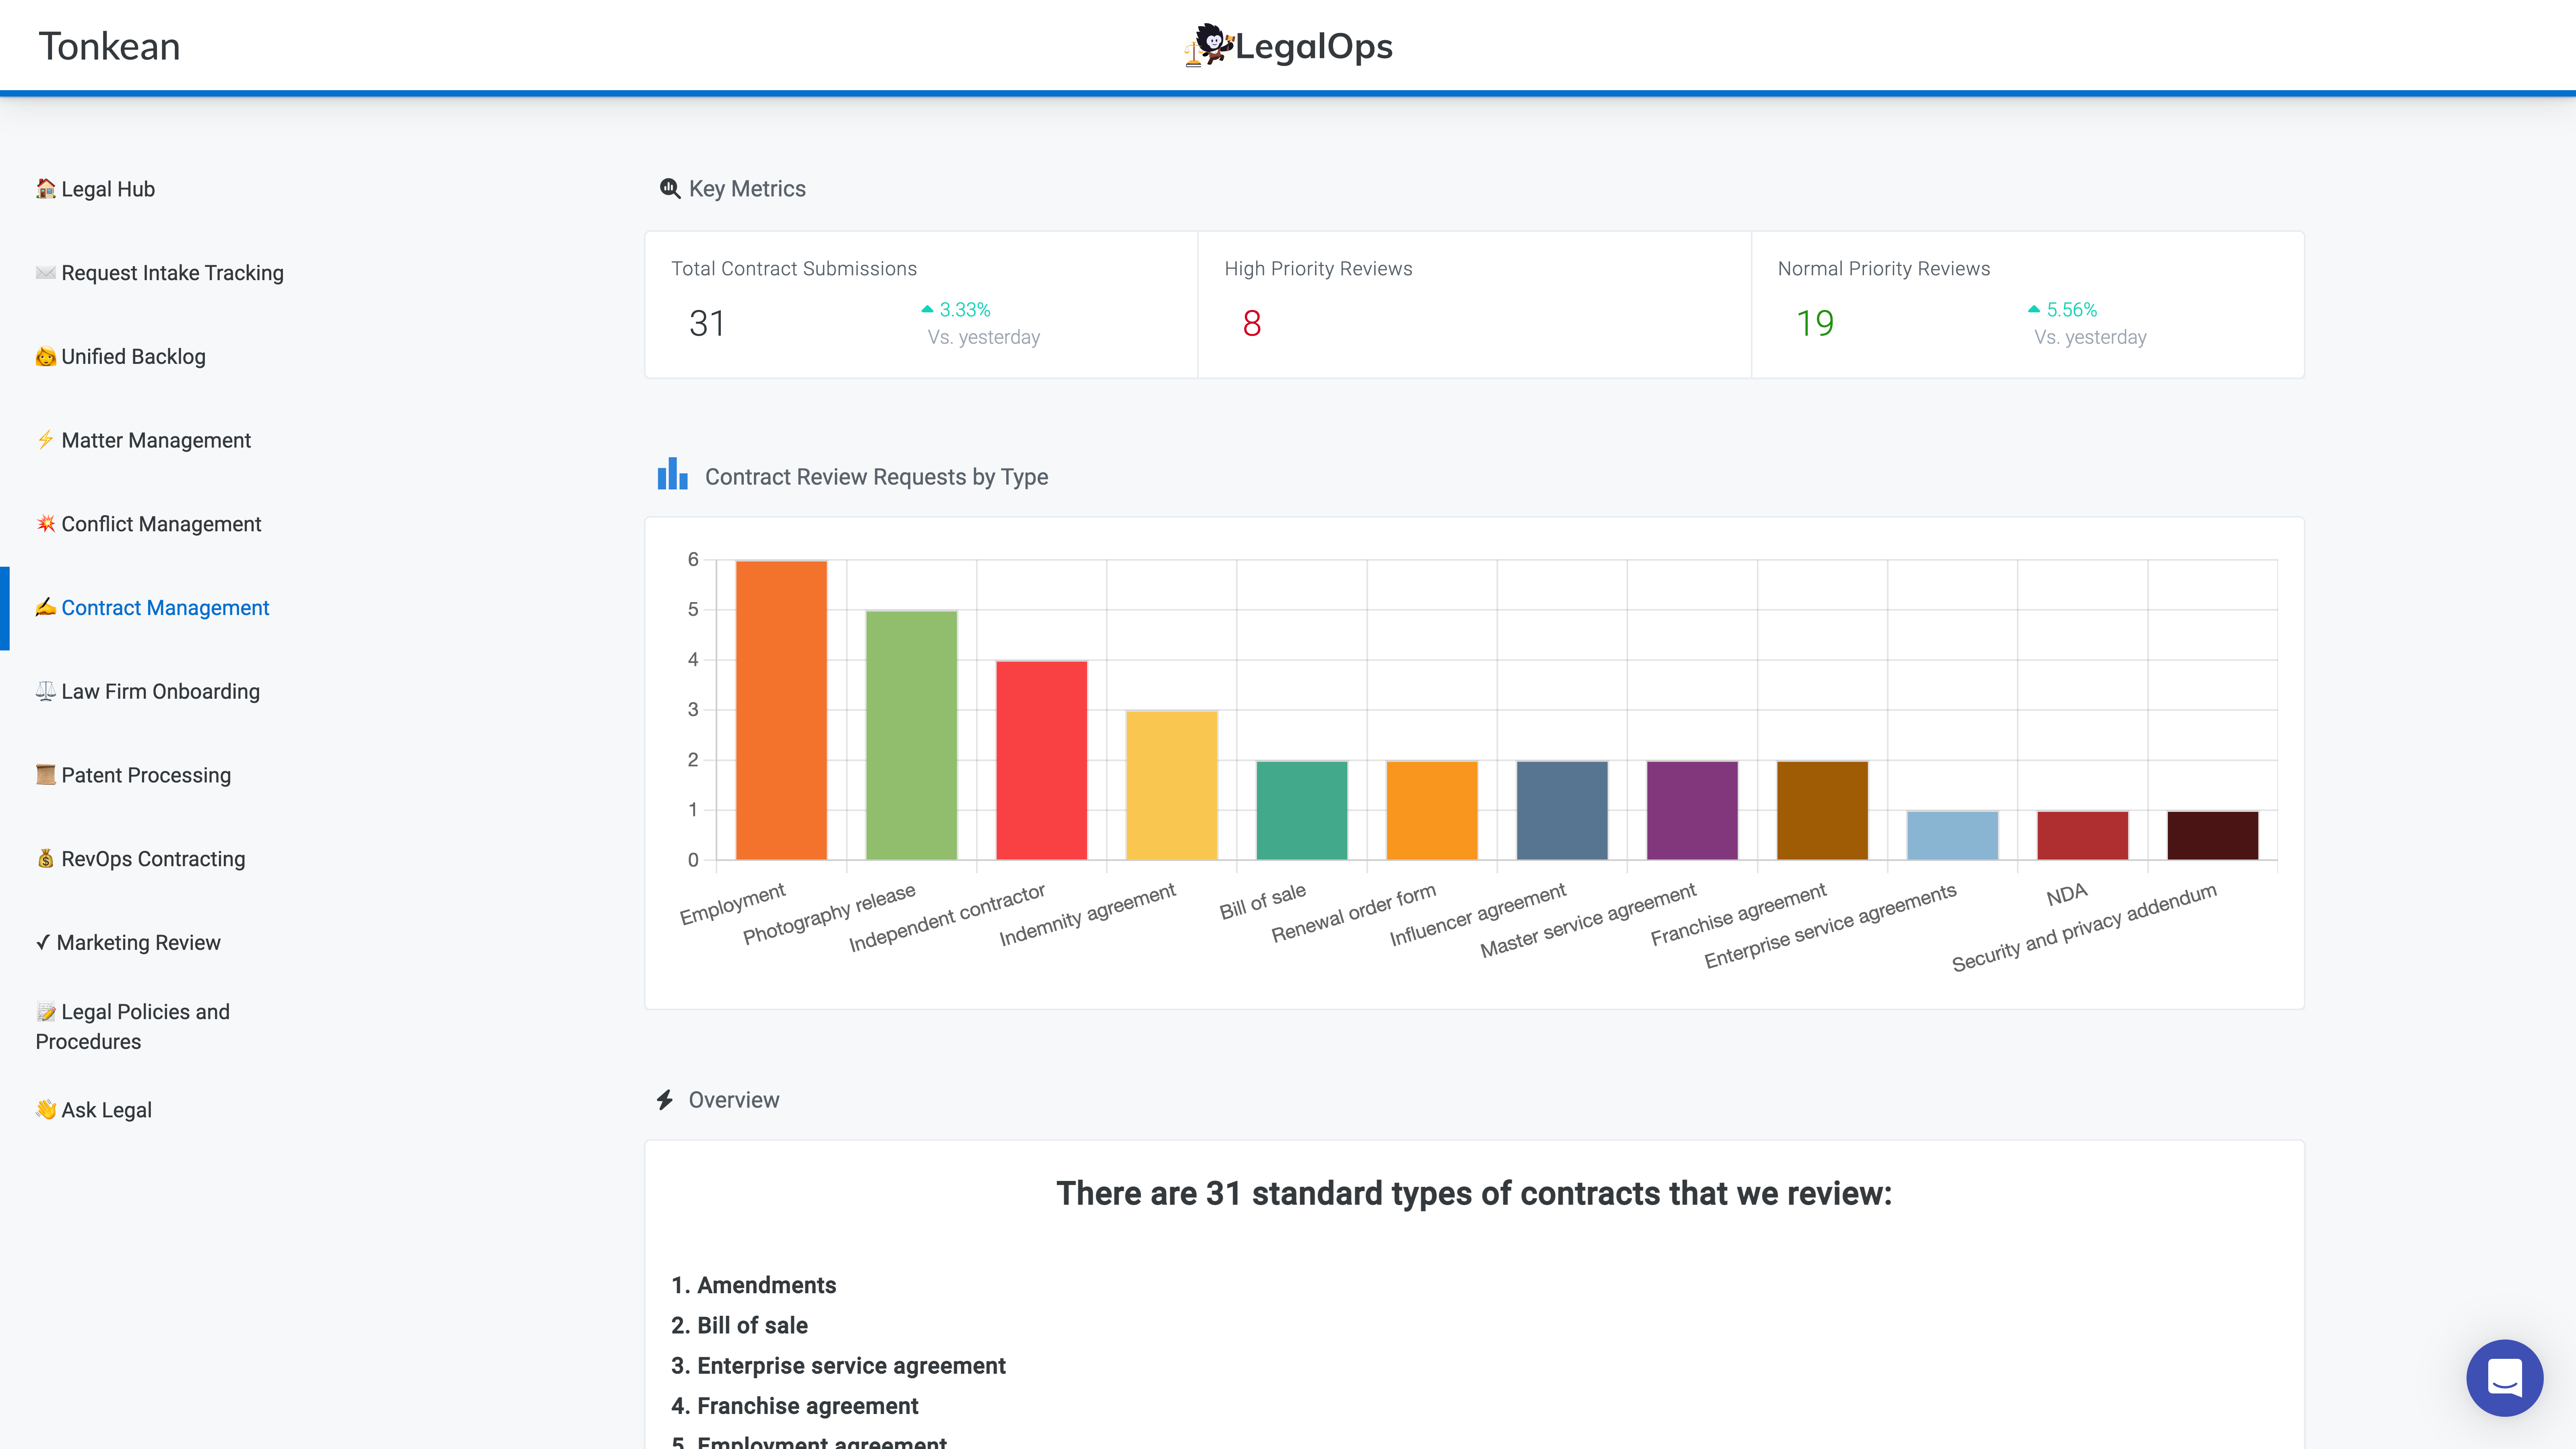Click the brown Franchise agreement bar
The height and width of the screenshot is (1449, 2576).
click(1822, 810)
